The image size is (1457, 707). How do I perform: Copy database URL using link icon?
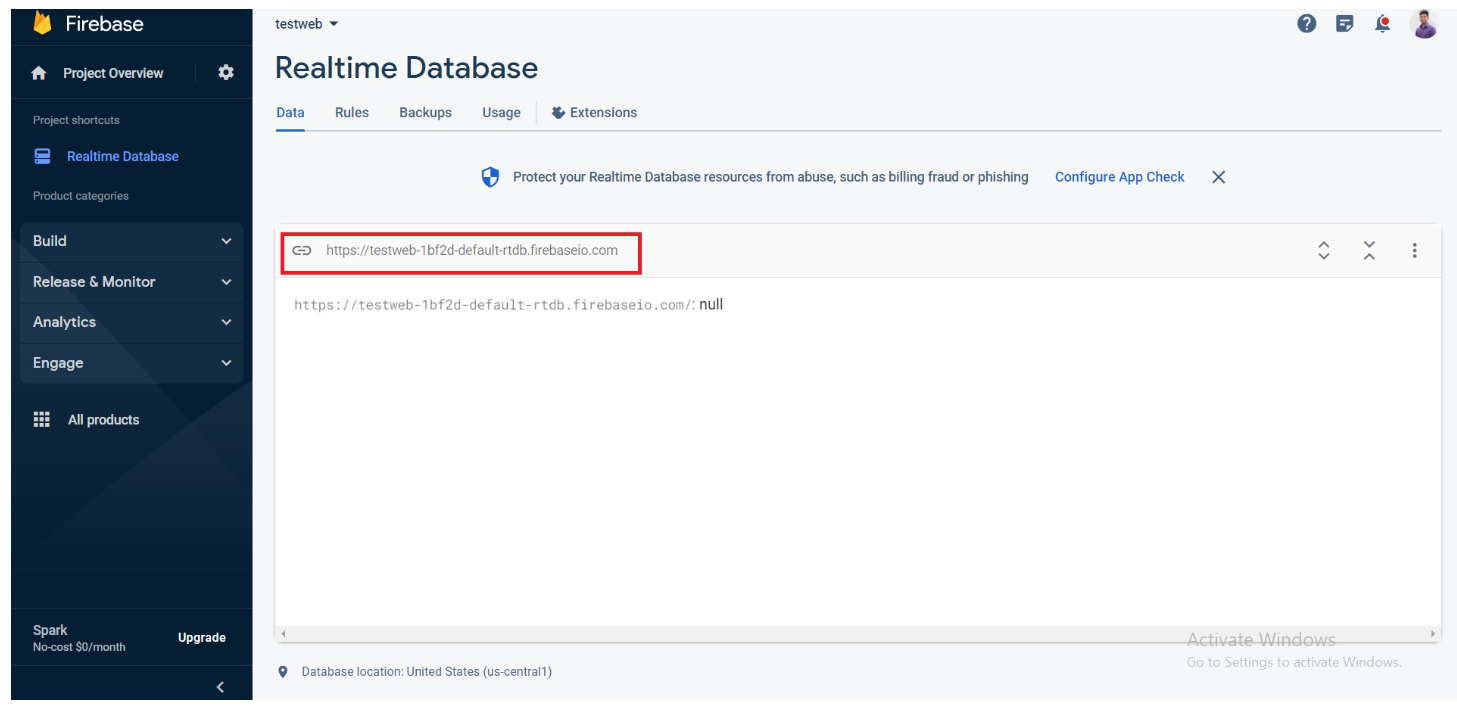tap(302, 250)
